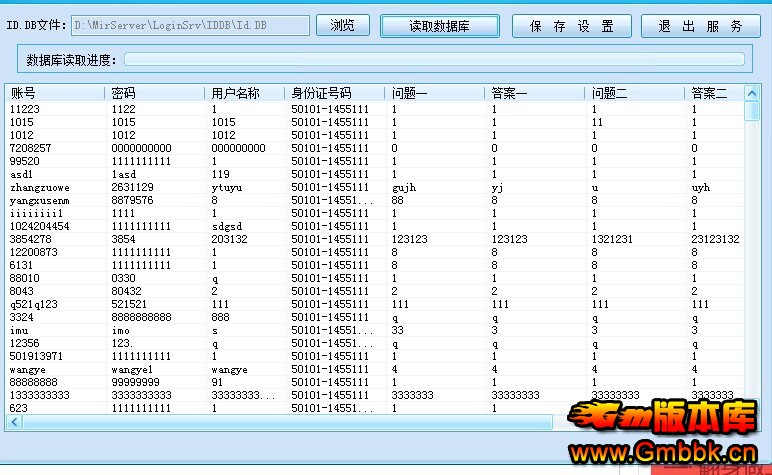
Task: Click the database read progress bar
Action: click(x=434, y=59)
